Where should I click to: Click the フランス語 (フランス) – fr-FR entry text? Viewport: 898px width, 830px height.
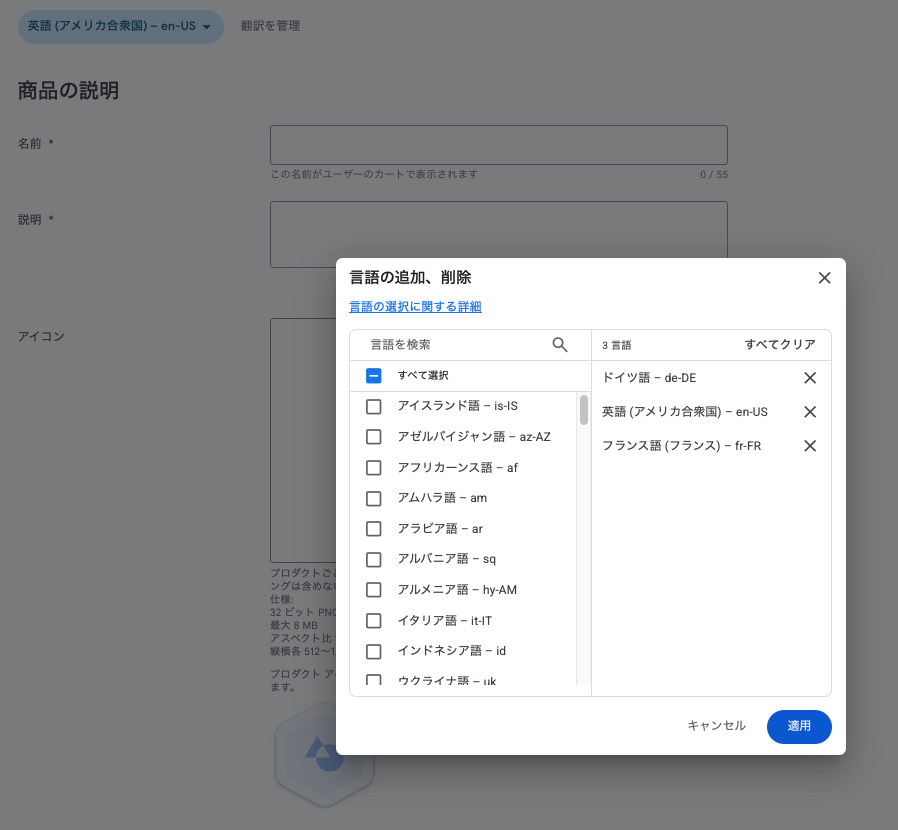pos(682,446)
